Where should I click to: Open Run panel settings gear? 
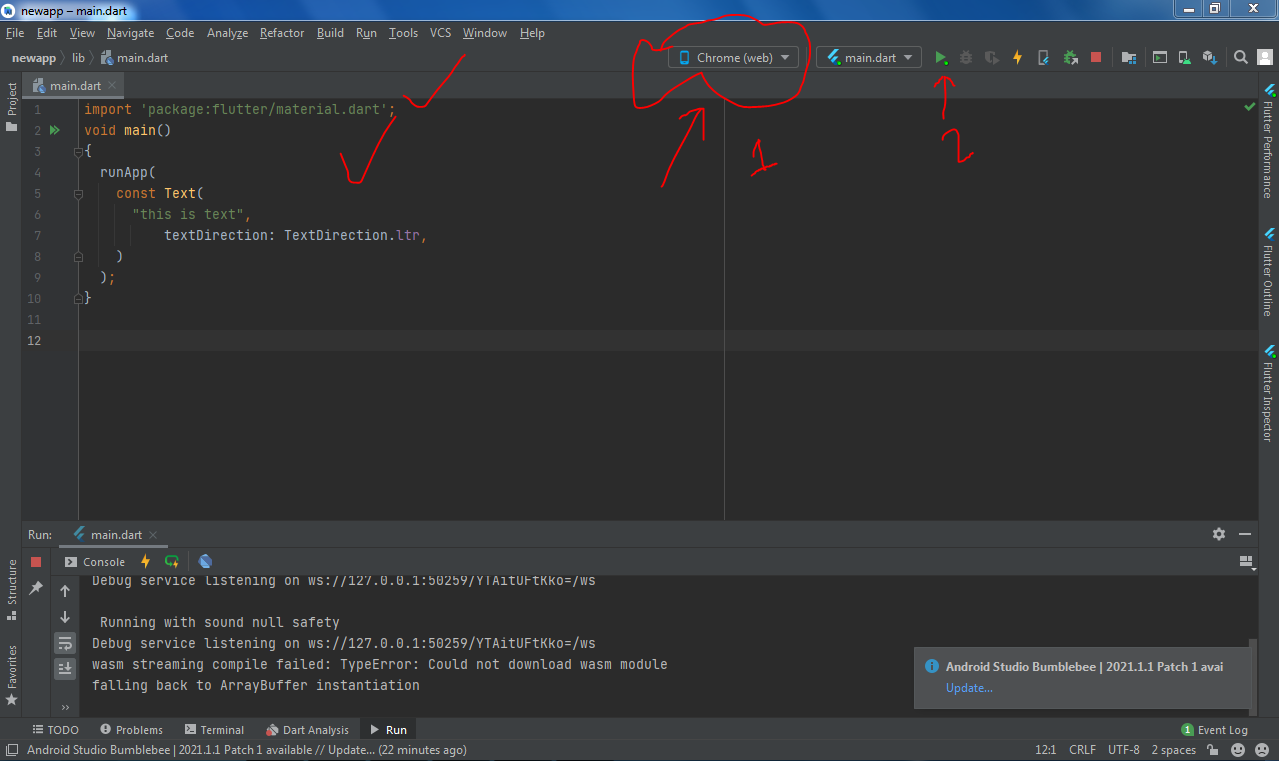point(1219,534)
